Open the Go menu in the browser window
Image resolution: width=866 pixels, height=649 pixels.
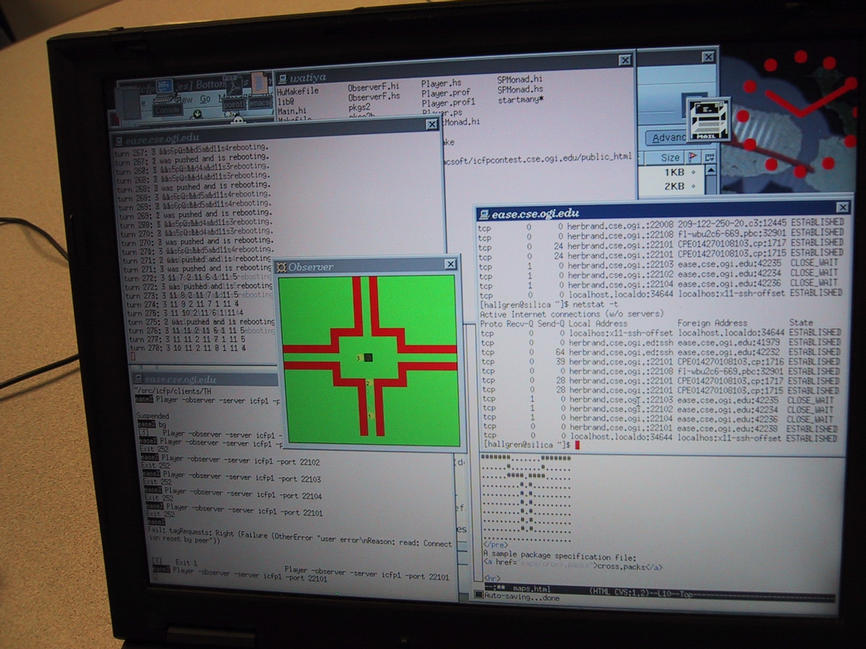205,99
